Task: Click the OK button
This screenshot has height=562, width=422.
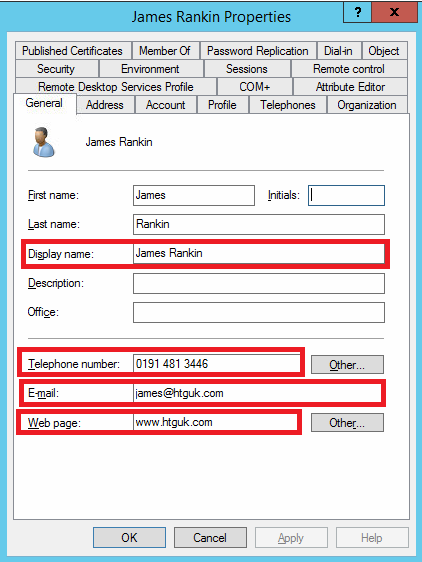Action: [129, 538]
